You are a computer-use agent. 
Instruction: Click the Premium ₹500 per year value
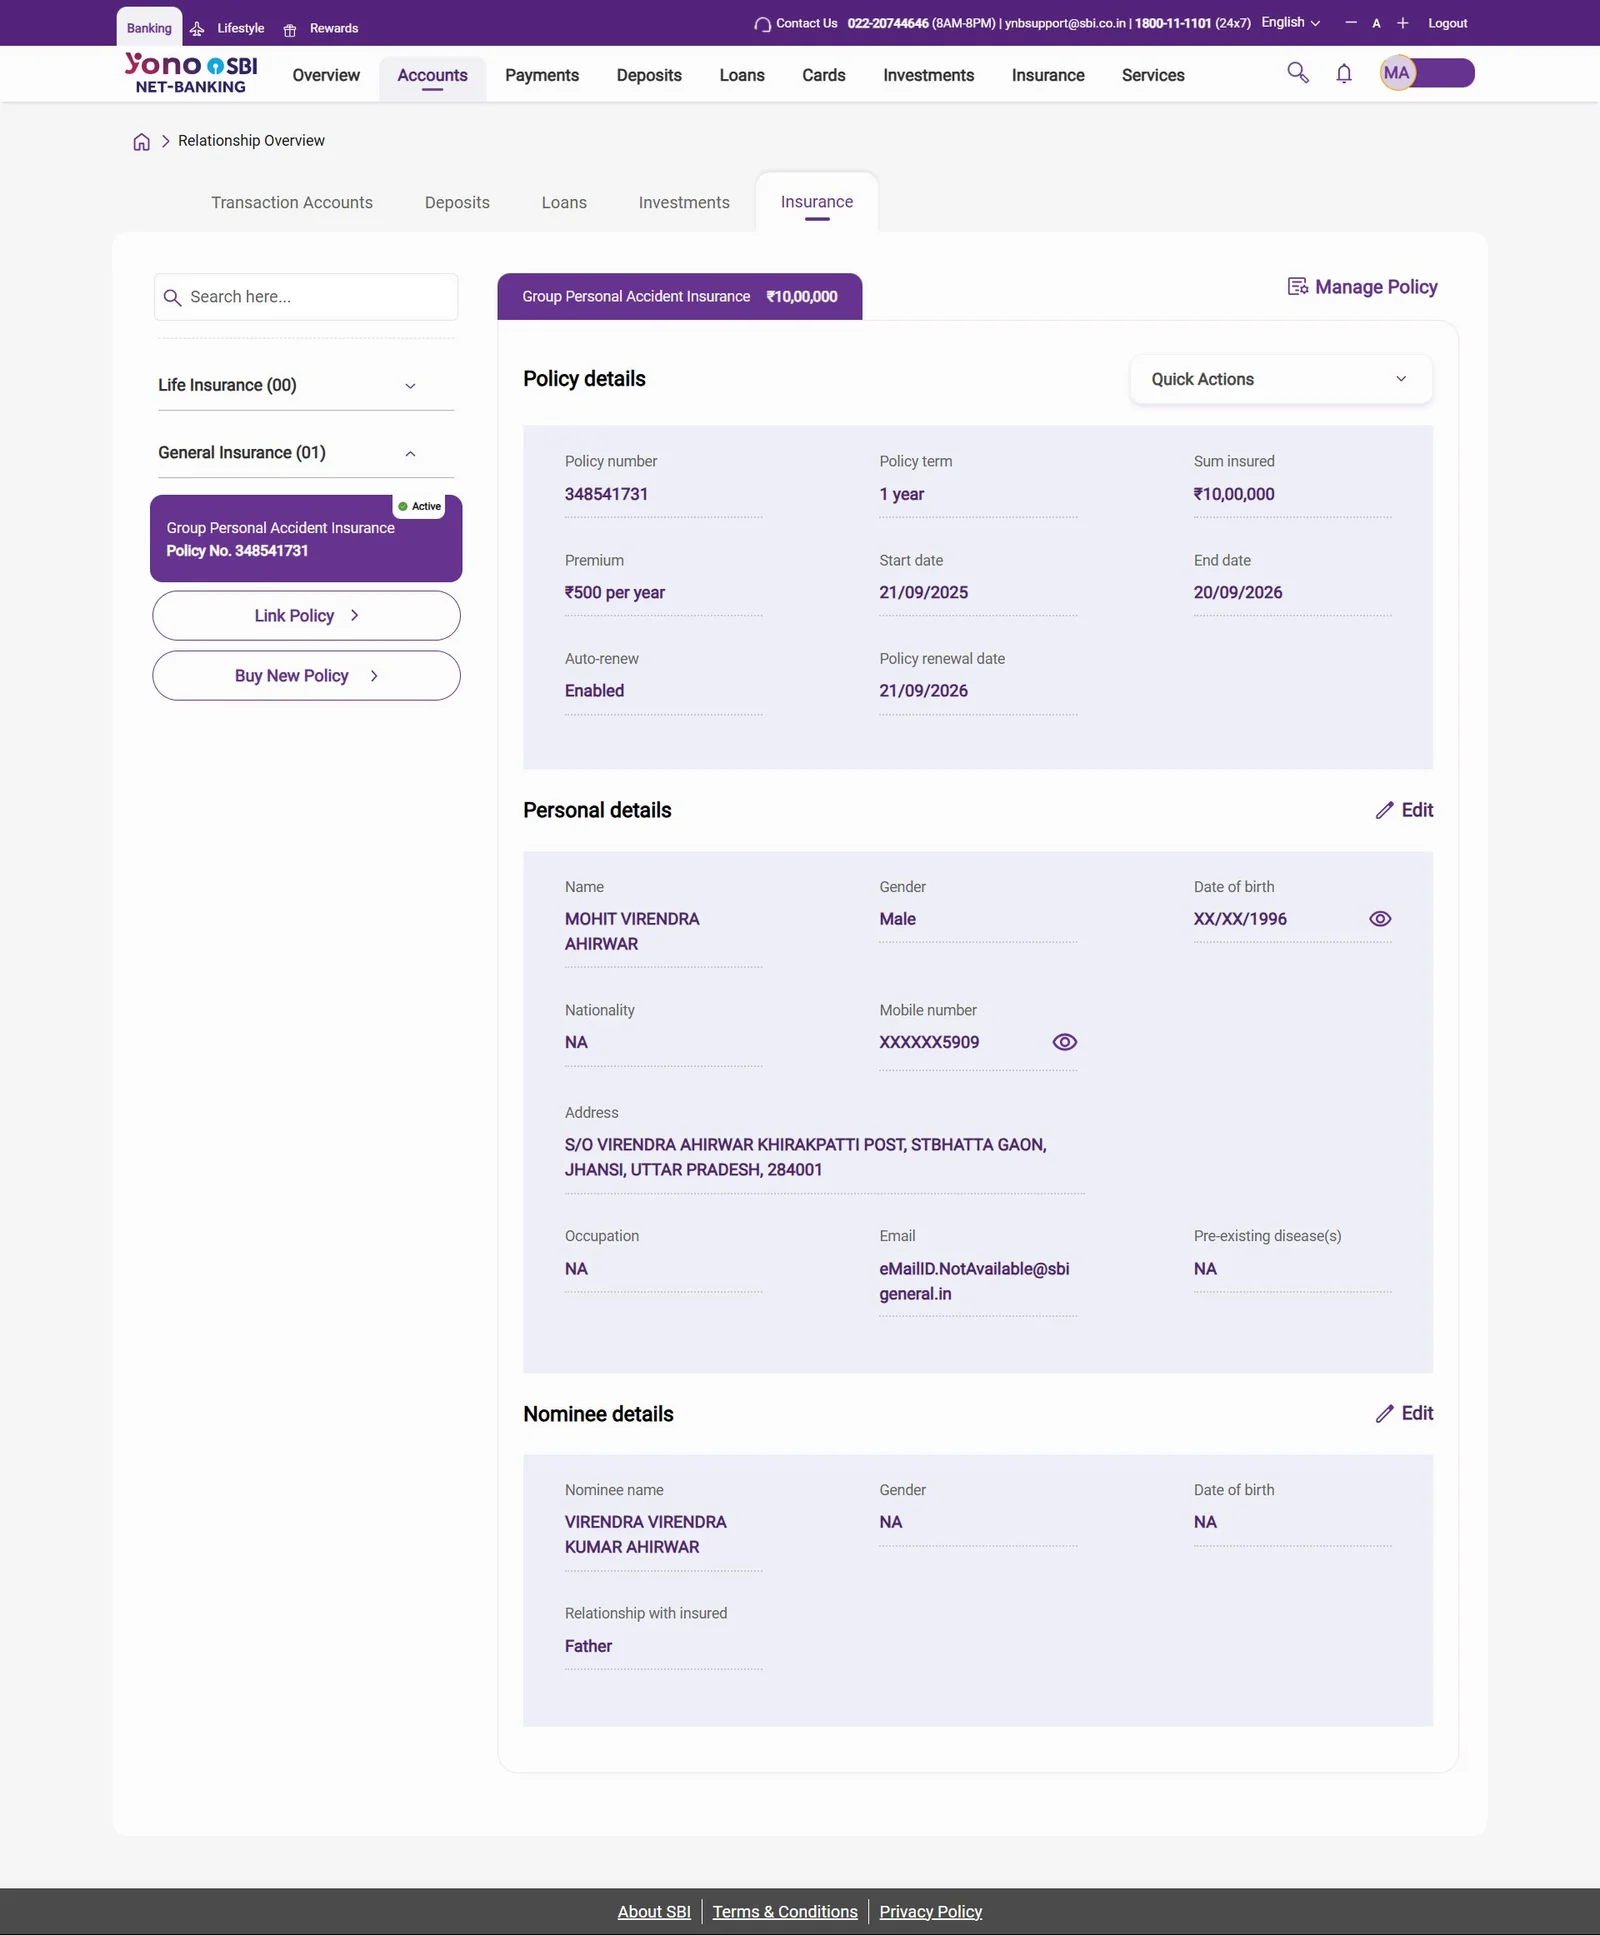point(614,593)
